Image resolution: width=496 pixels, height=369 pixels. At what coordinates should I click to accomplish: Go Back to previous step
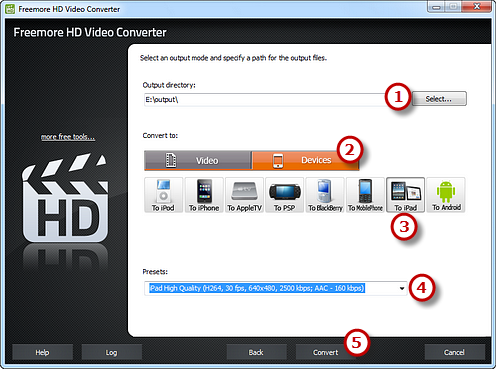pyautogui.click(x=256, y=352)
